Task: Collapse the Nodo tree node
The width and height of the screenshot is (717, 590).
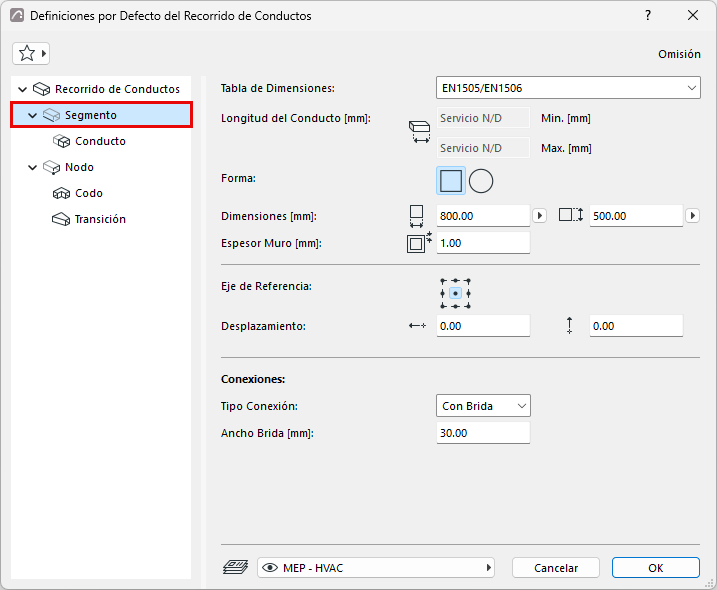Action: (x=32, y=167)
